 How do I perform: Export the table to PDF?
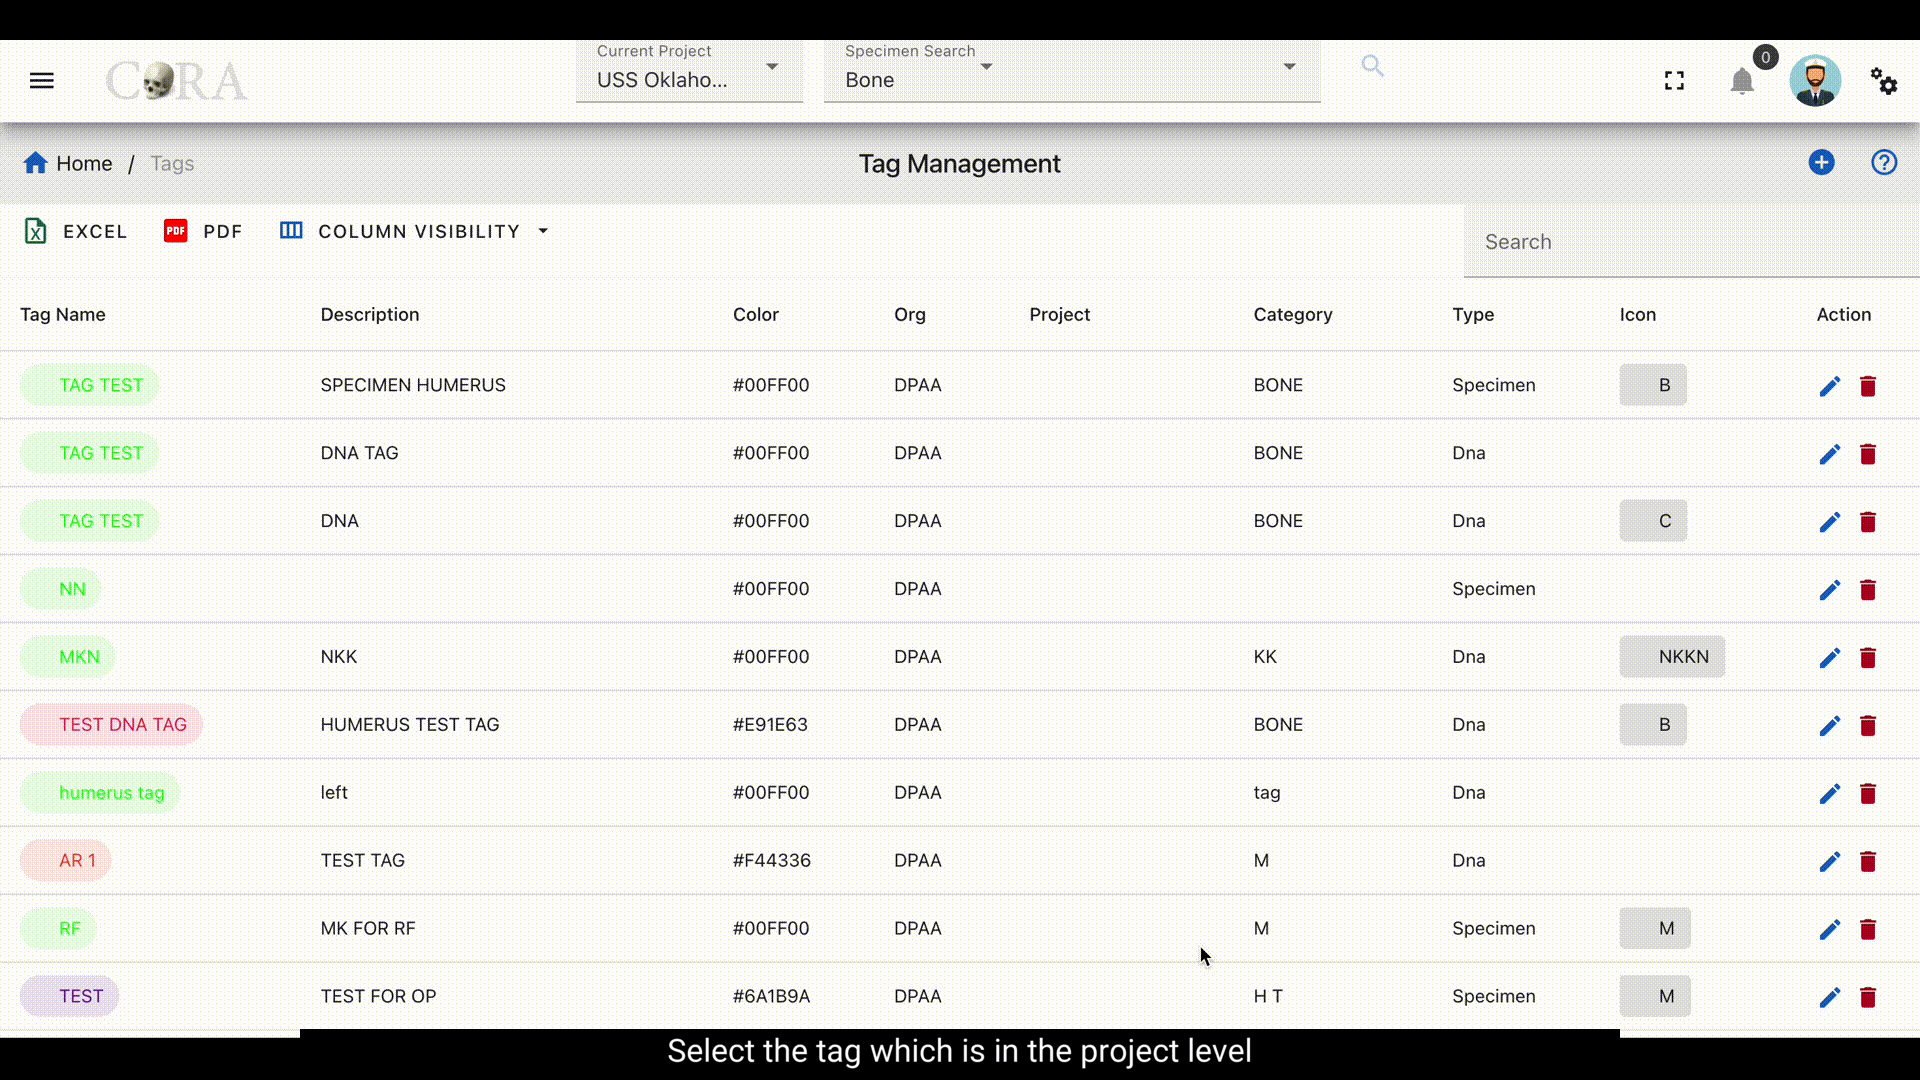pos(203,231)
